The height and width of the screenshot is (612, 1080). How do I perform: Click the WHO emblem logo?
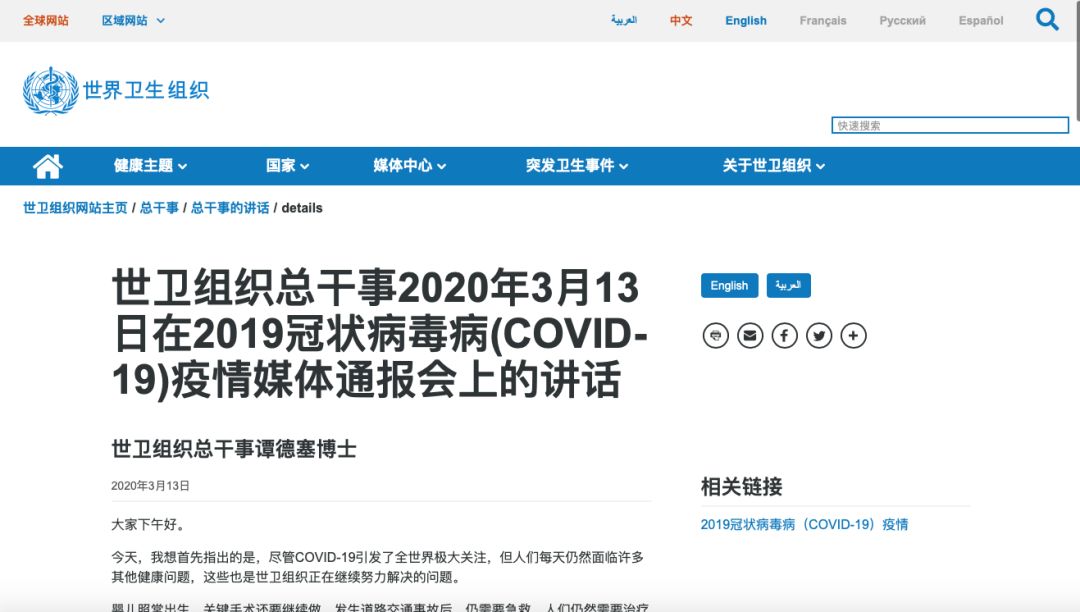point(50,90)
